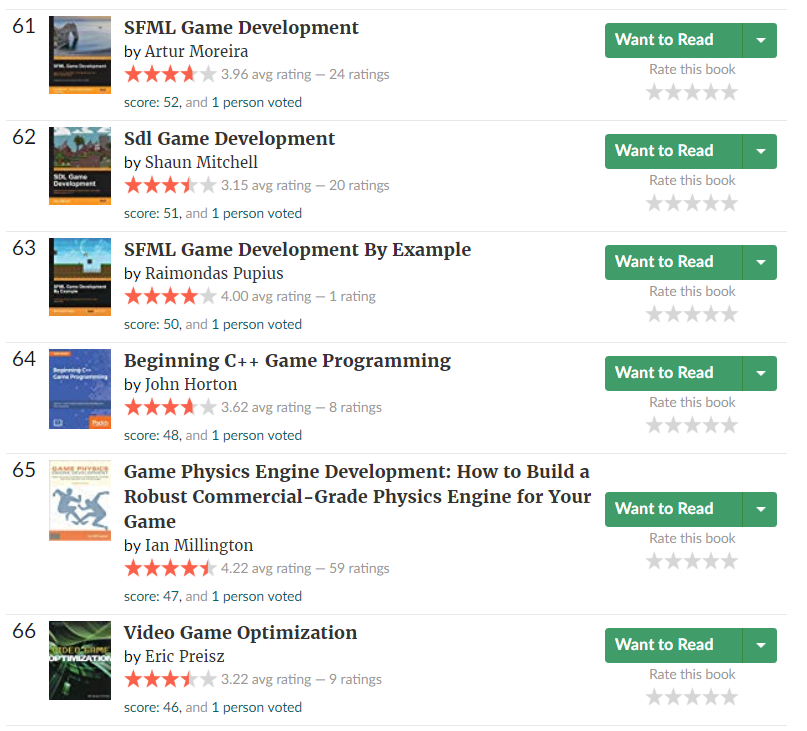Open score: 46 link for Video Game Optimization
The height and width of the screenshot is (731, 807).
tap(152, 707)
